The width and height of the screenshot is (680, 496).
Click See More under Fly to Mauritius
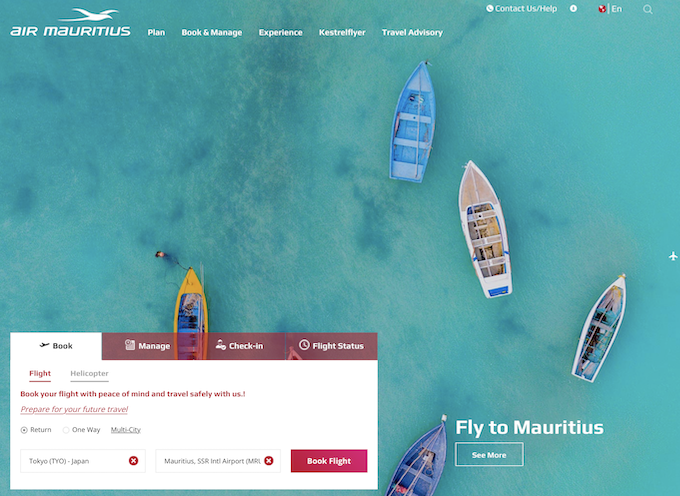(489, 454)
